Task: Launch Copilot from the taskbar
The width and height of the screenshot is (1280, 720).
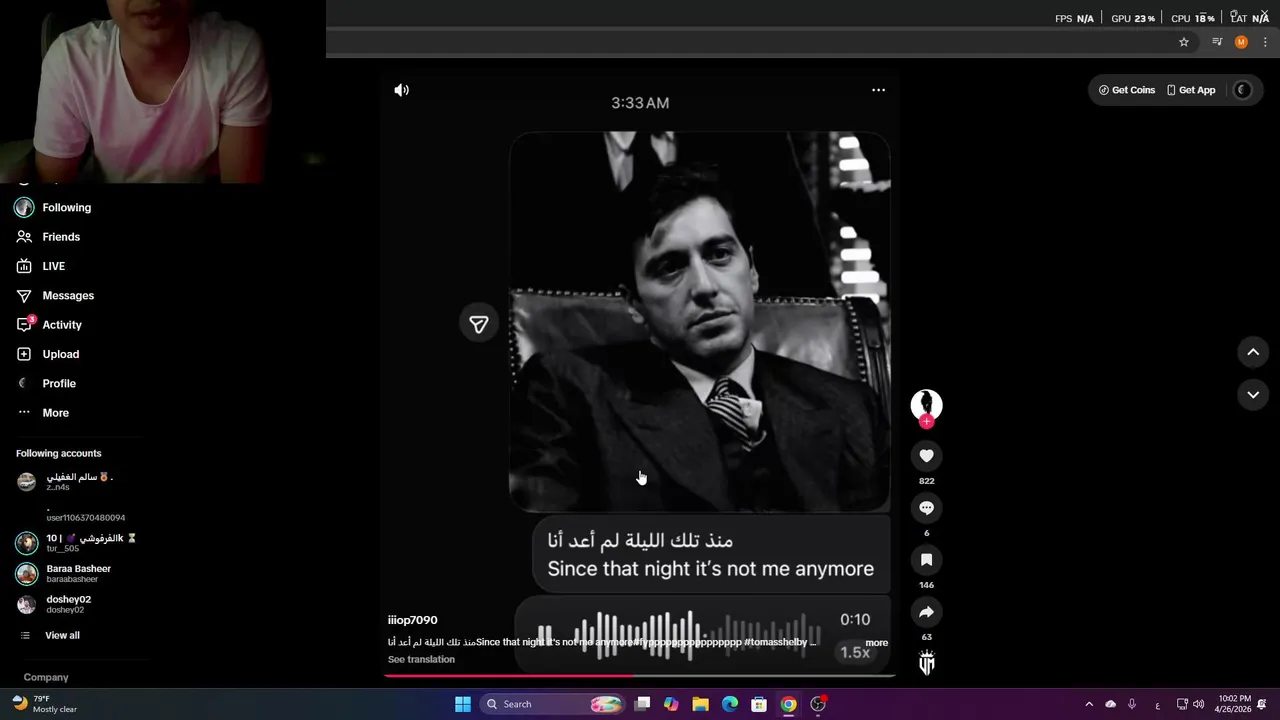Action: tap(671, 704)
